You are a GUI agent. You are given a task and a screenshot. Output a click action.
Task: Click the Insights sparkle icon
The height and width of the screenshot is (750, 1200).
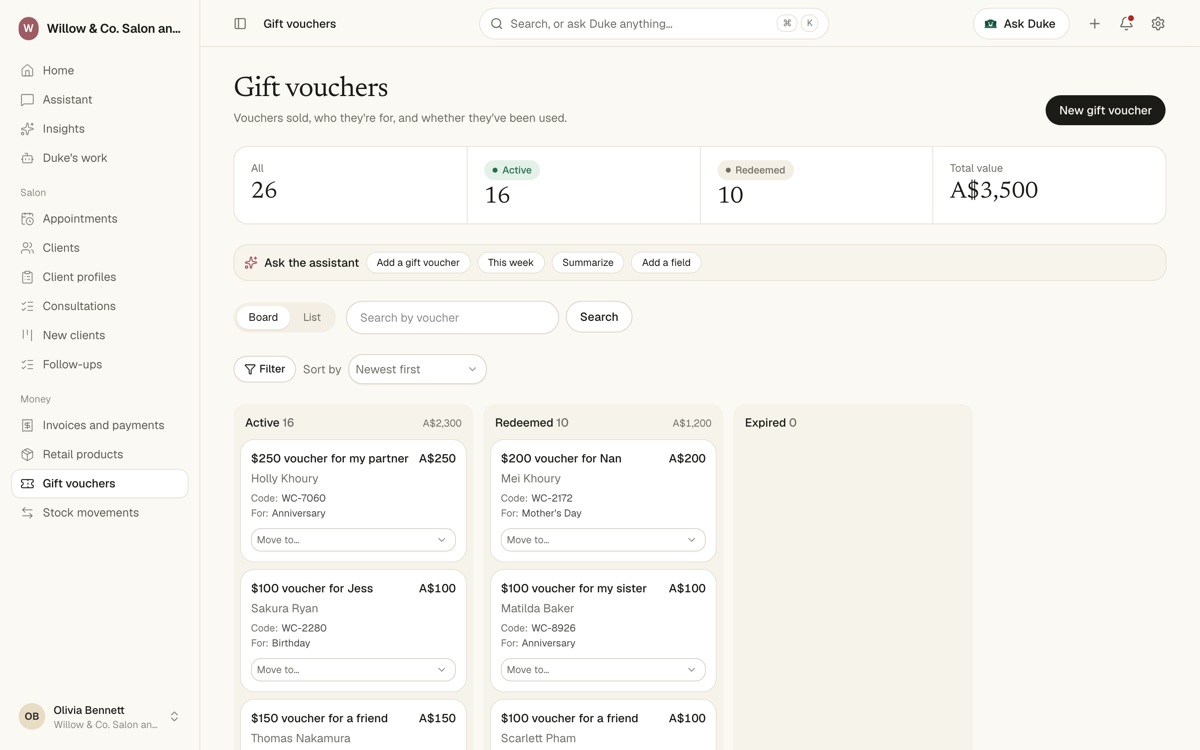click(27, 129)
